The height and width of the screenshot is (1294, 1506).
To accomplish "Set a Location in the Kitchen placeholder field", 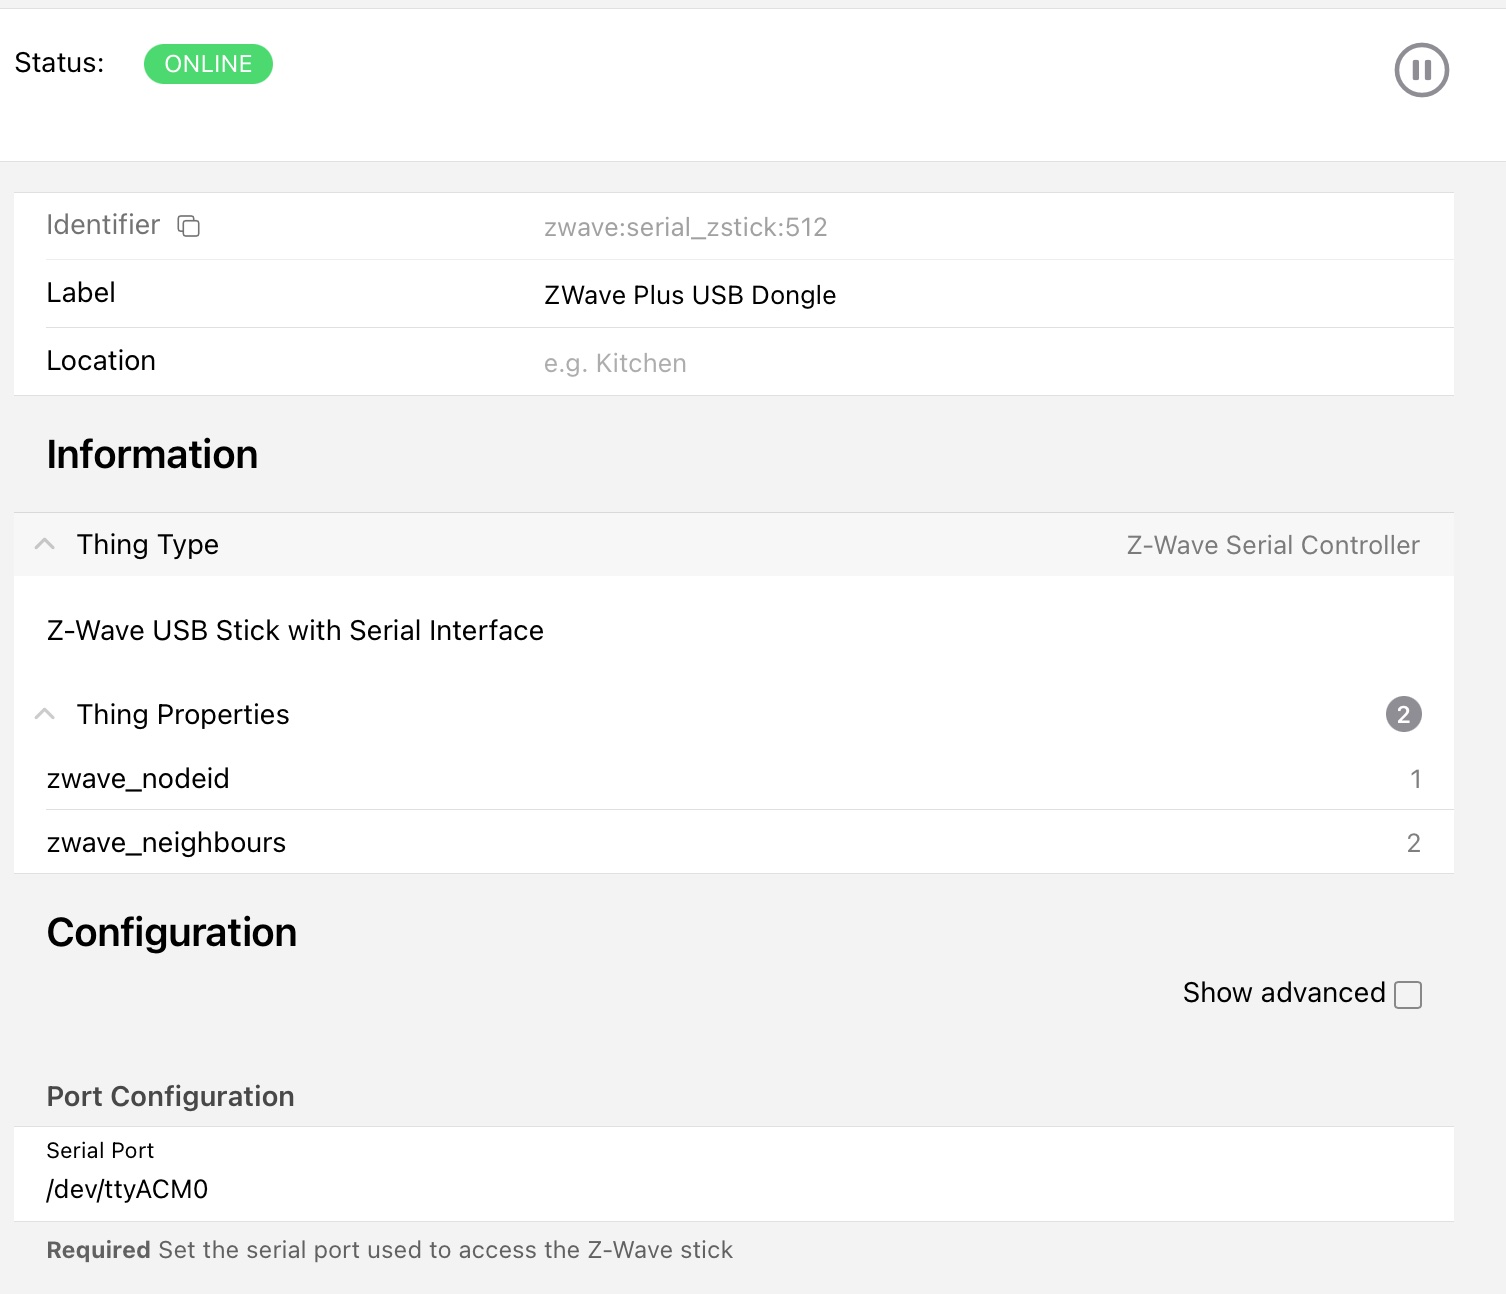I will tap(614, 362).
